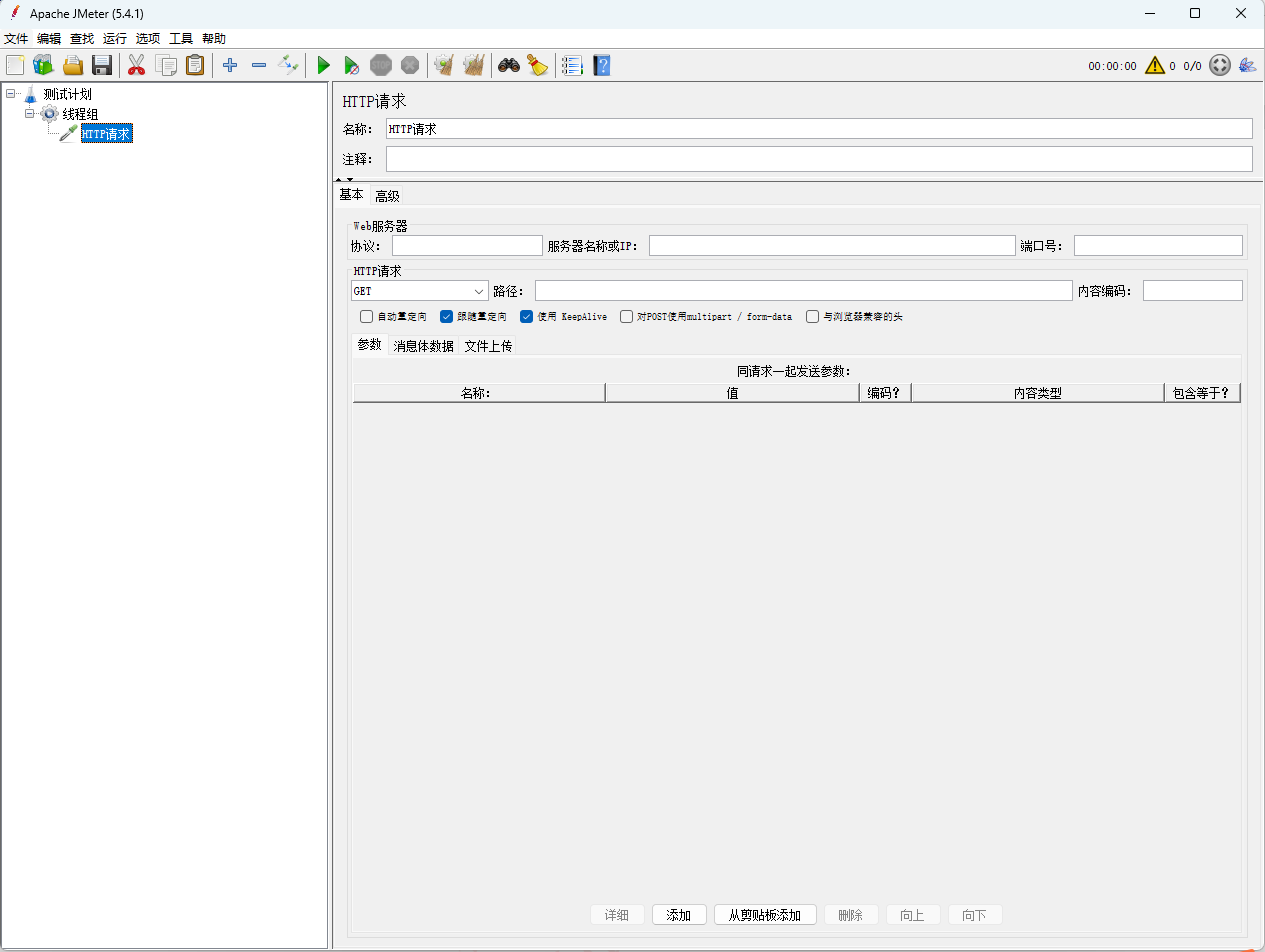Open the 选项 menu

(148, 39)
